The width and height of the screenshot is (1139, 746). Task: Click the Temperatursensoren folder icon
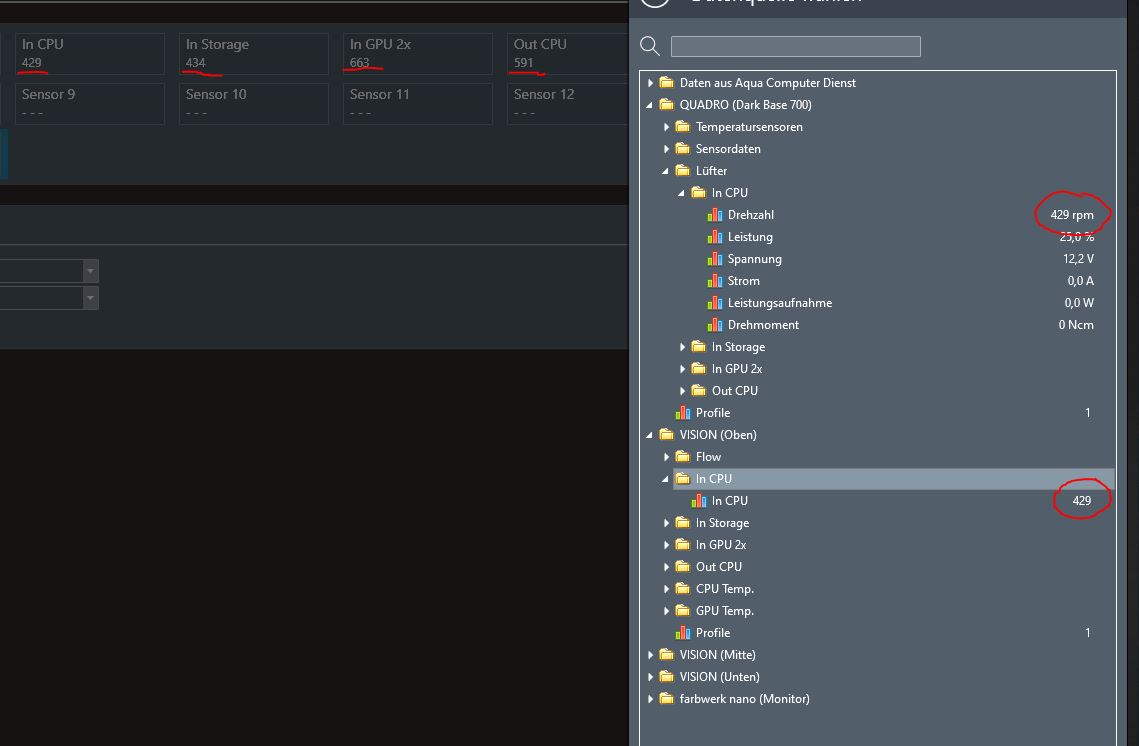tap(683, 126)
